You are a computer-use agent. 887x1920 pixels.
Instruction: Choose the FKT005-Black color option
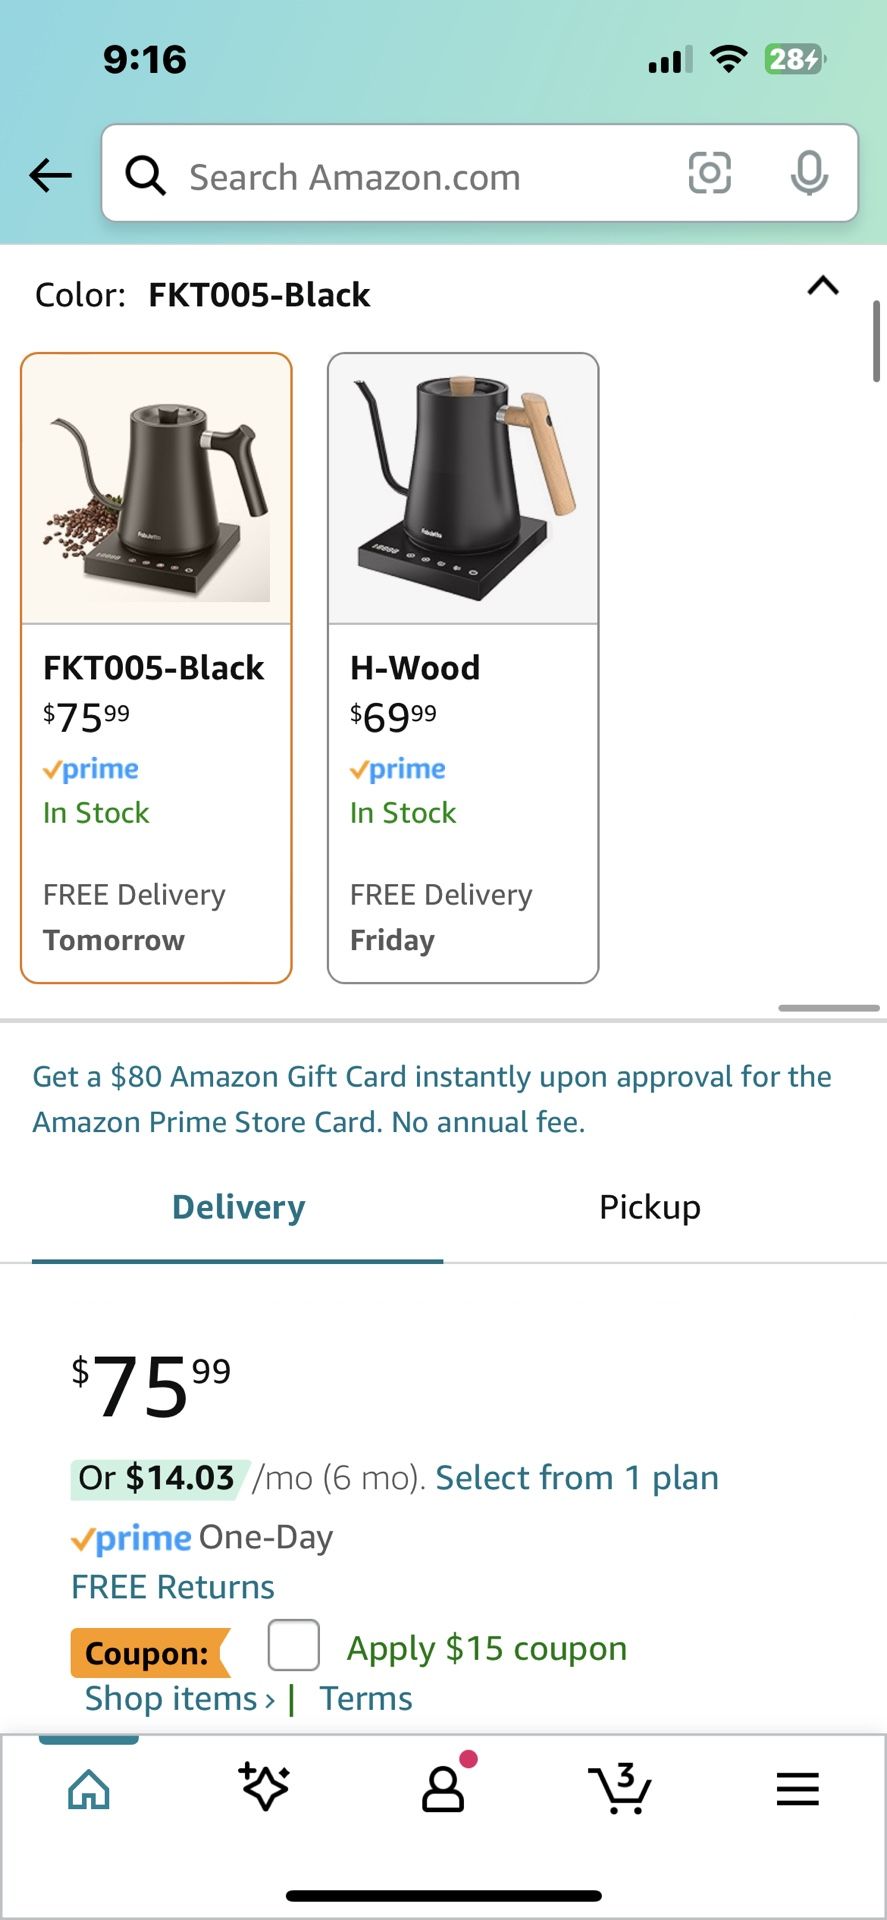pos(156,667)
